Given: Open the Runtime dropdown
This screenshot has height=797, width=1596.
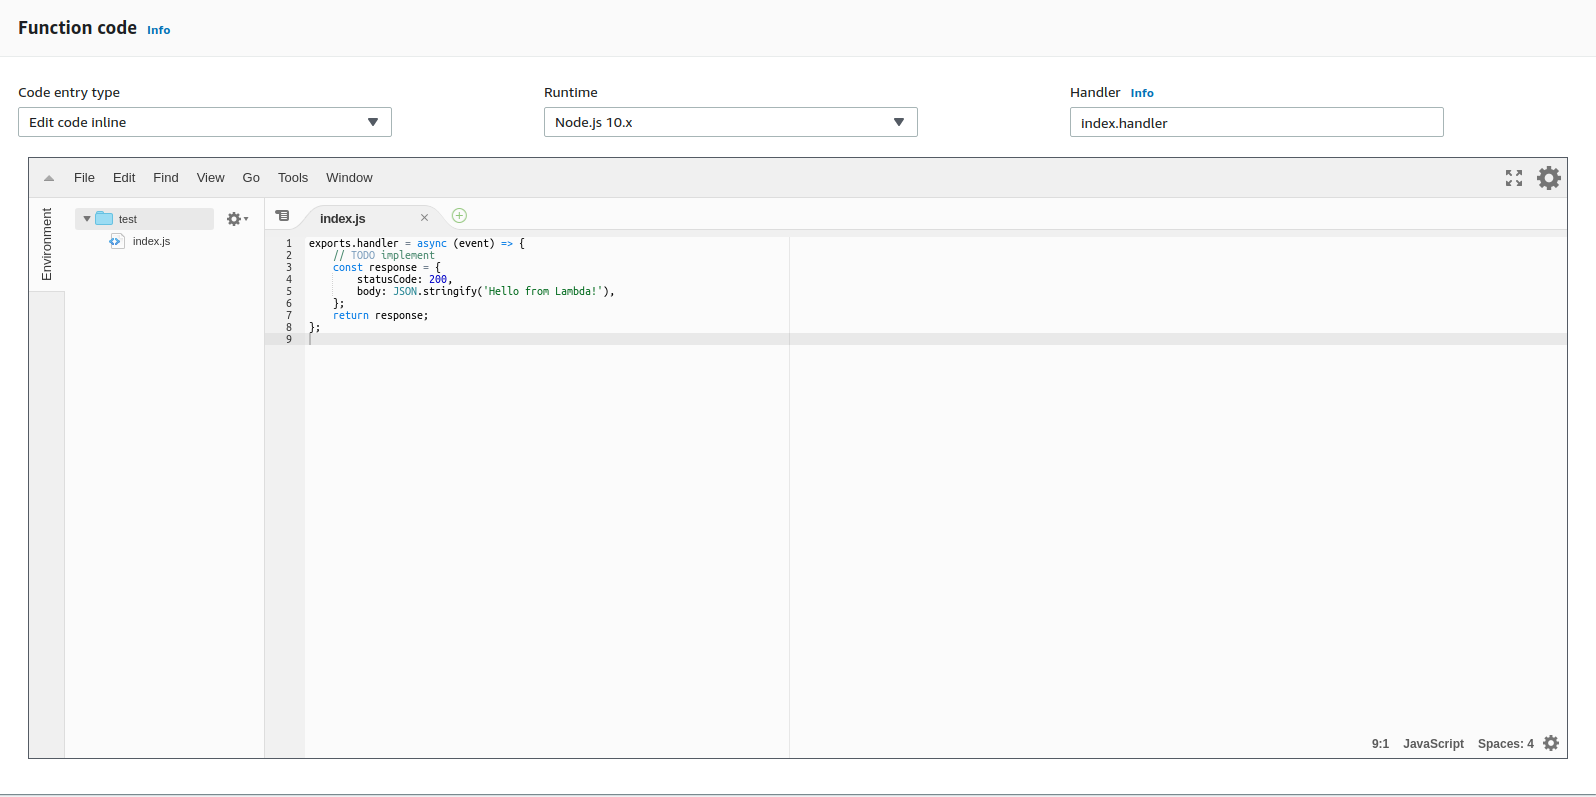Looking at the screenshot, I should (x=730, y=122).
